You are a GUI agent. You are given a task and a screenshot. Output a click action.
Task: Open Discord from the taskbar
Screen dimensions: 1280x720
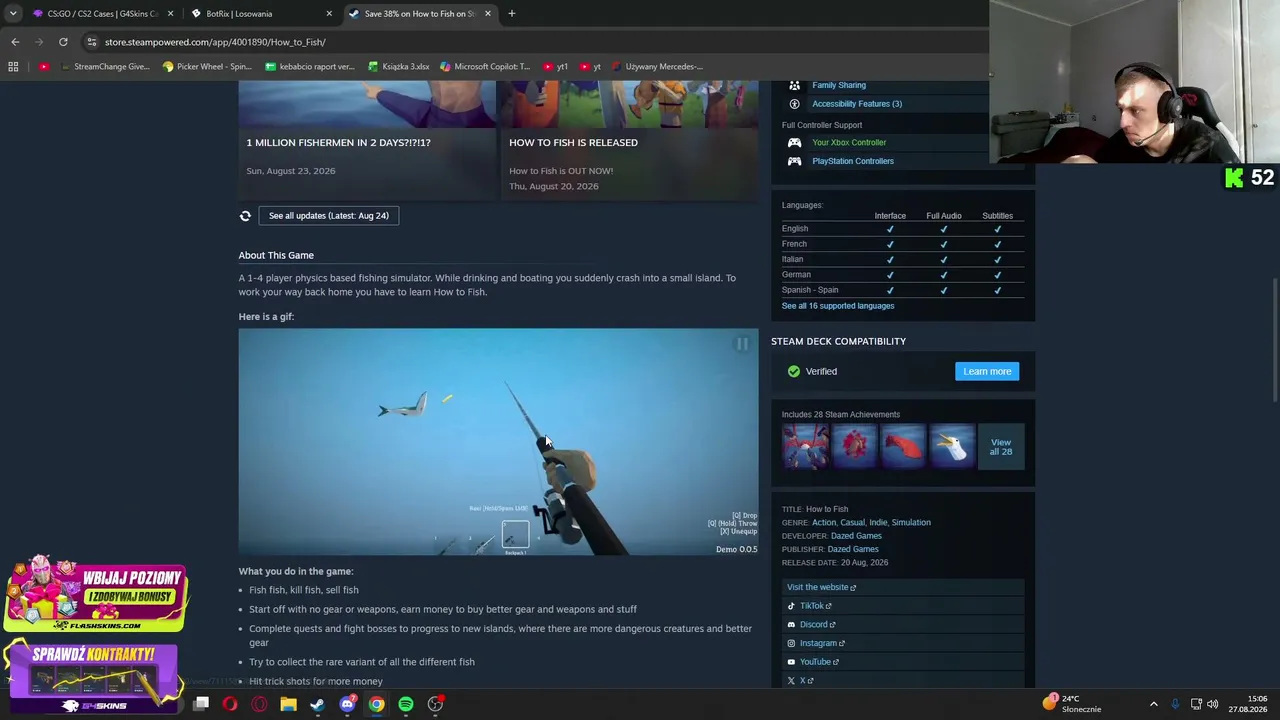[x=347, y=705]
